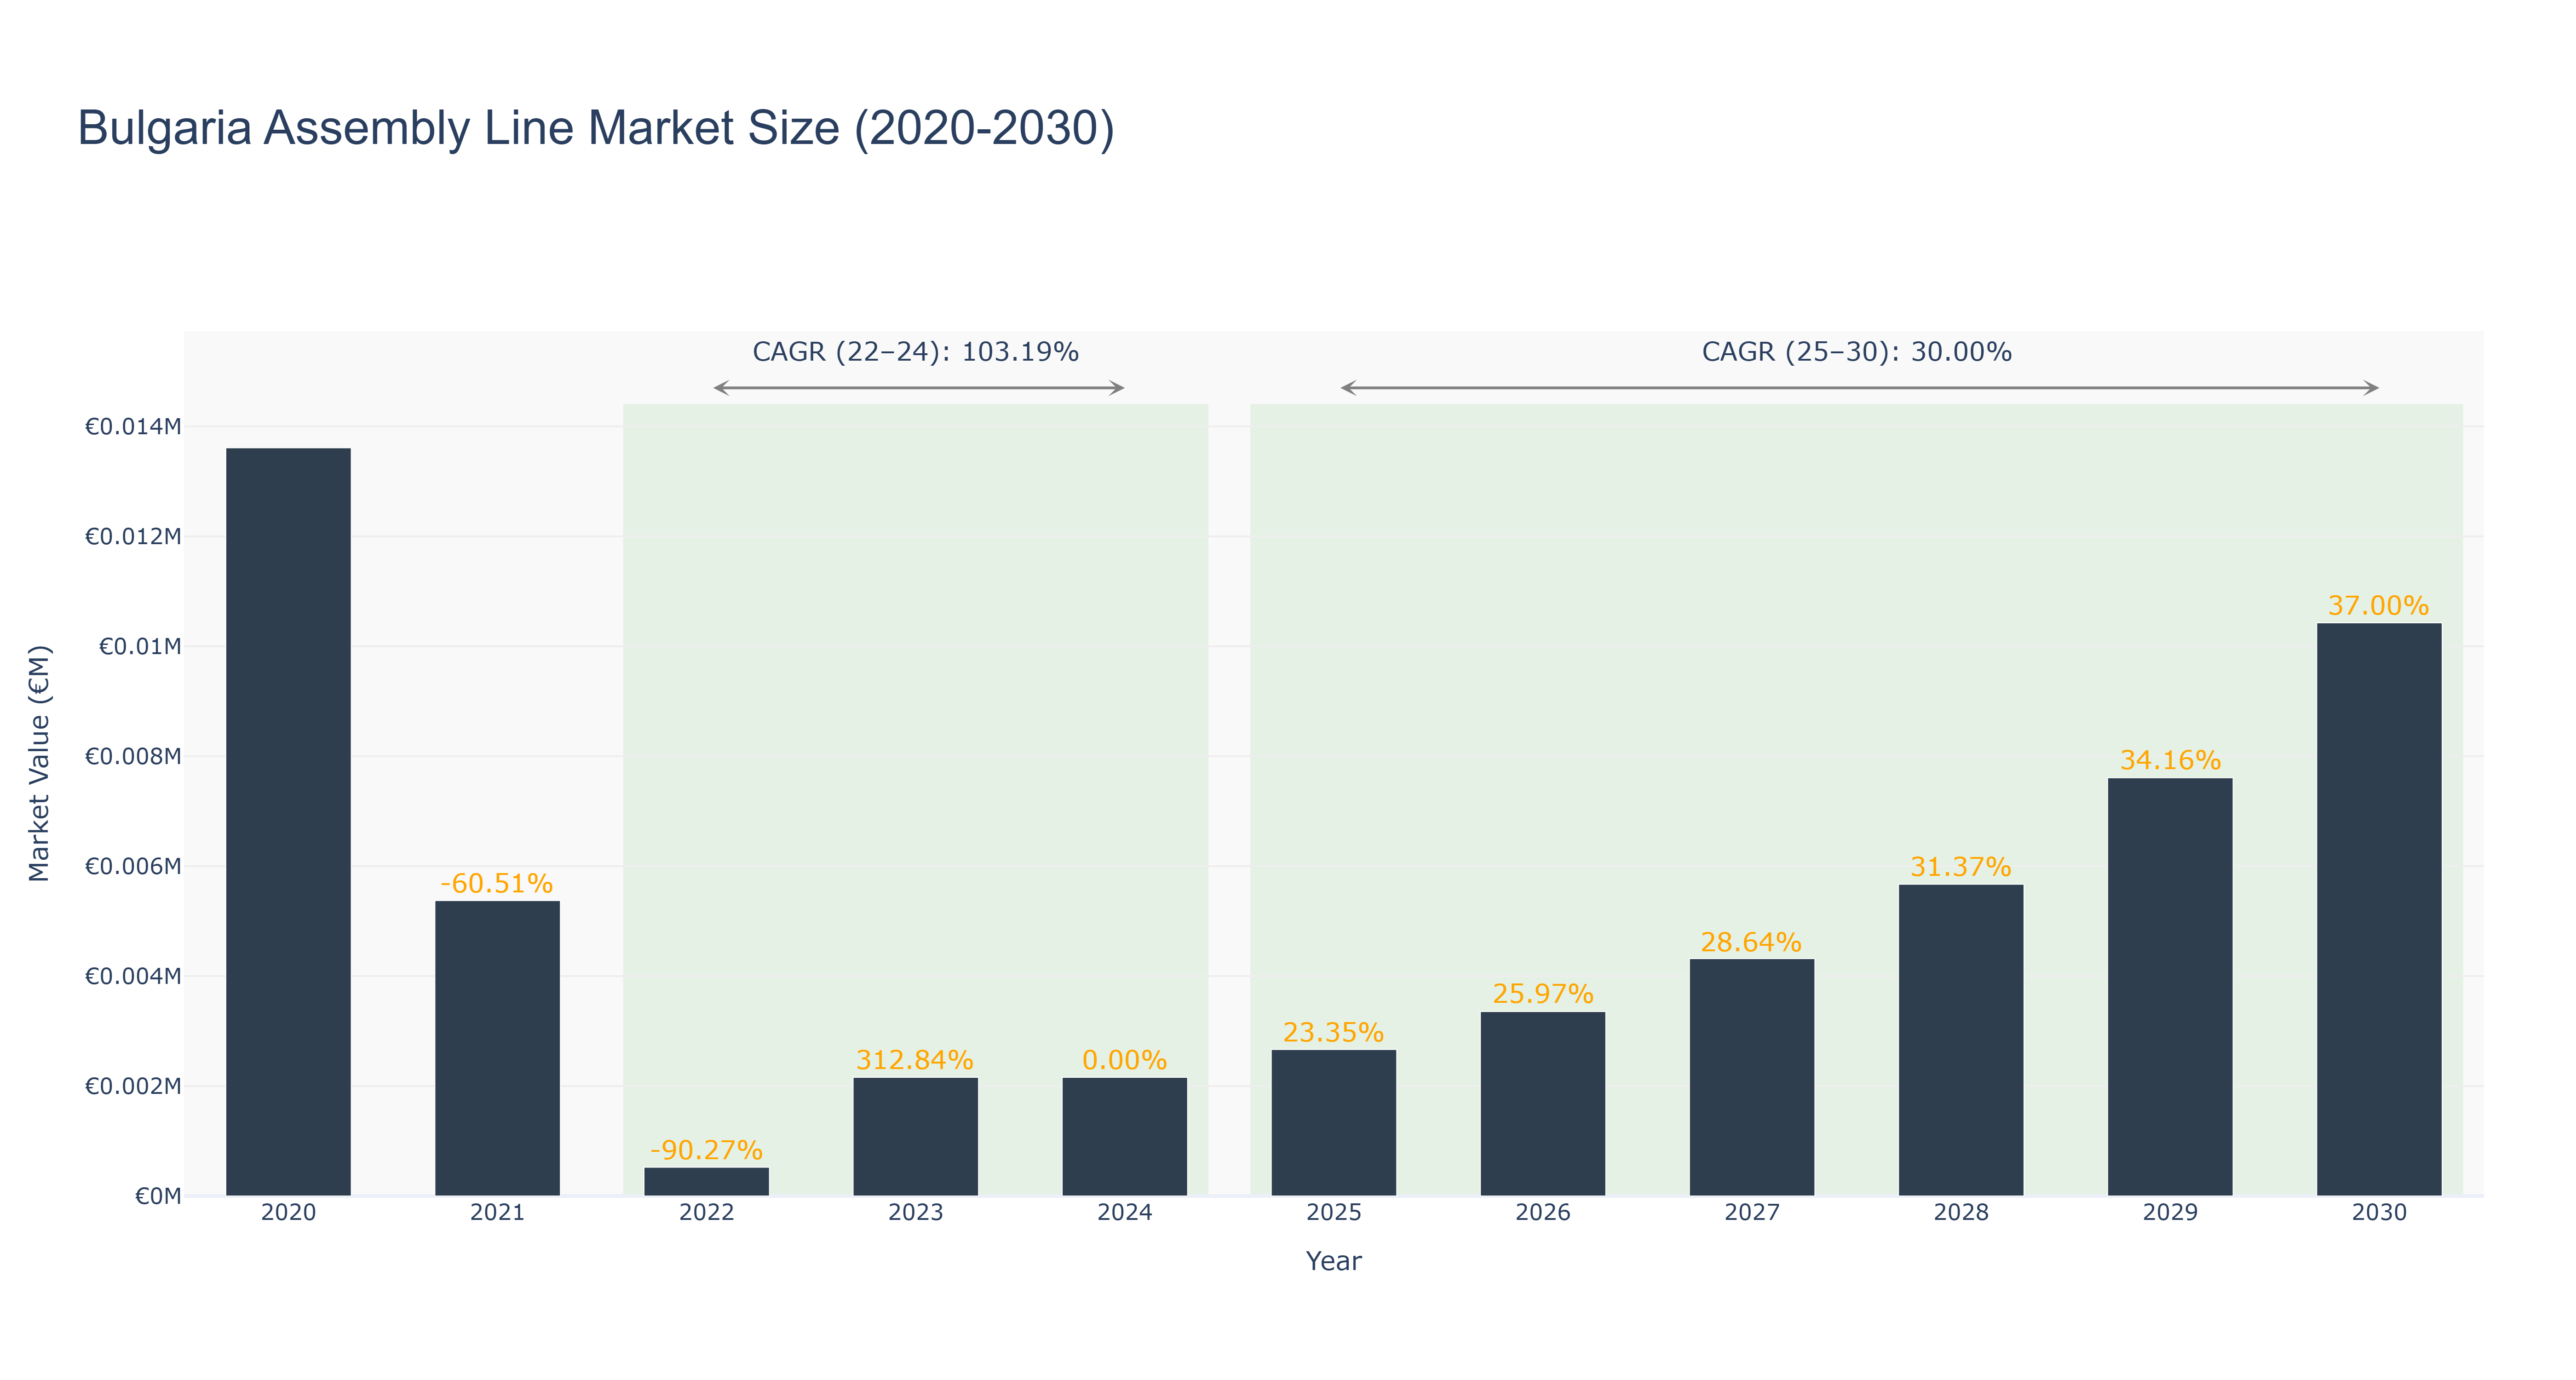Click the 'Market Value (€M)' axis title
The image size is (2576, 1380).
39,763
